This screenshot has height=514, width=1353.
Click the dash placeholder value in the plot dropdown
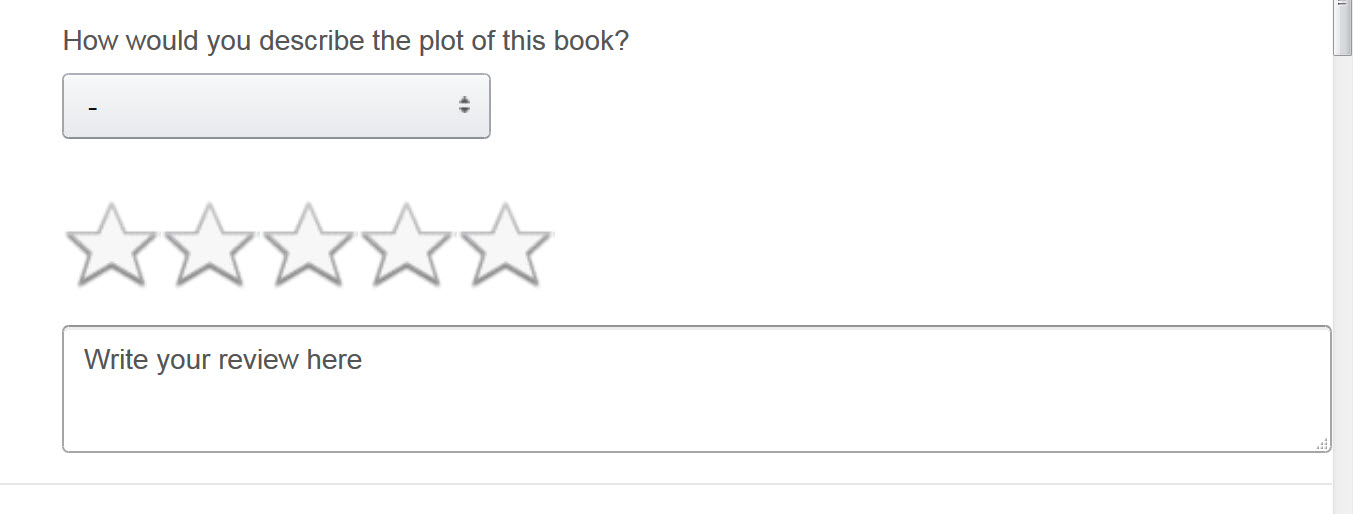coord(92,107)
